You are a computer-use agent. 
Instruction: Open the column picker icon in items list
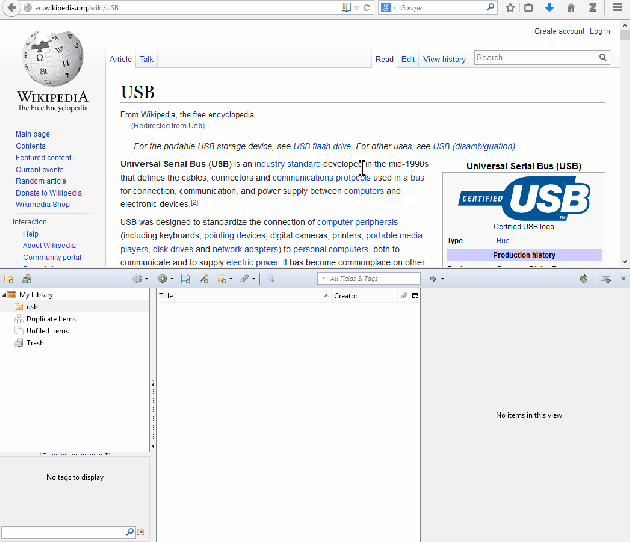415,296
